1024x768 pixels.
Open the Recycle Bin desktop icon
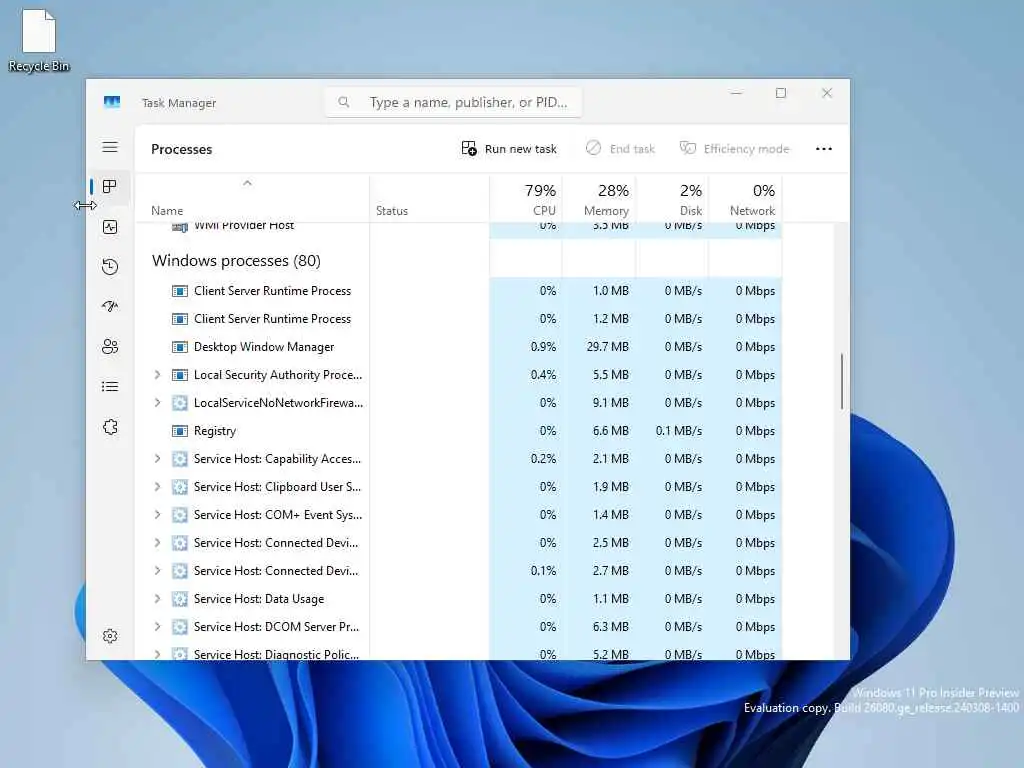click(39, 40)
